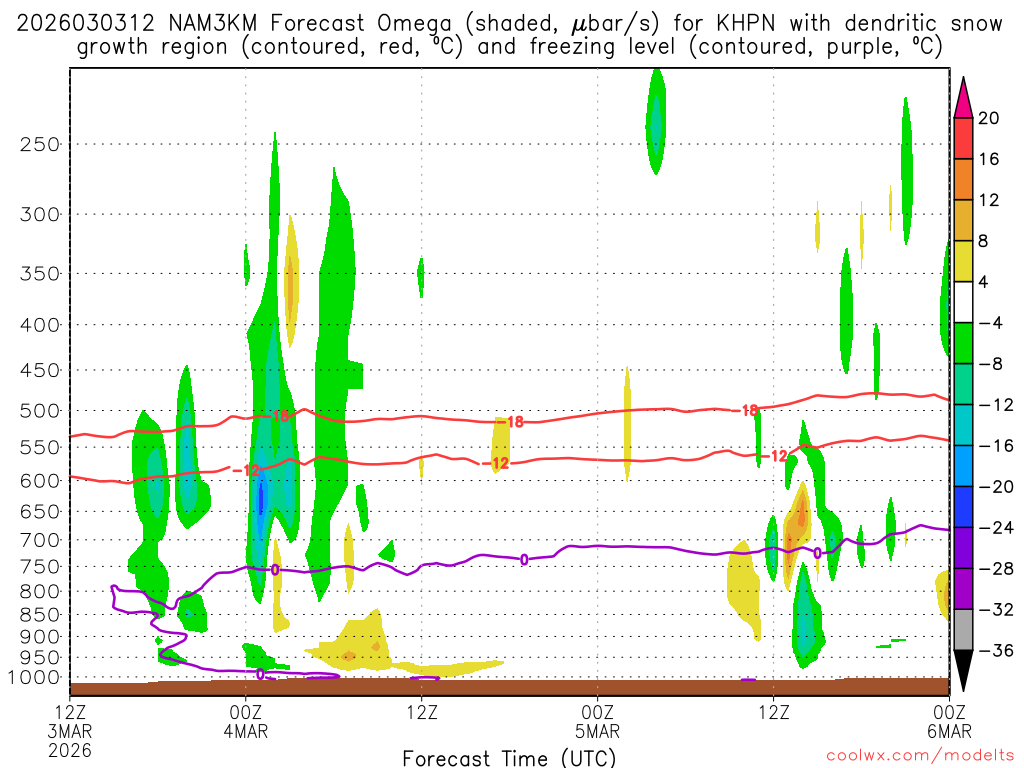Click the 550 pressure level label
1024x768 pixels.
coord(40,447)
